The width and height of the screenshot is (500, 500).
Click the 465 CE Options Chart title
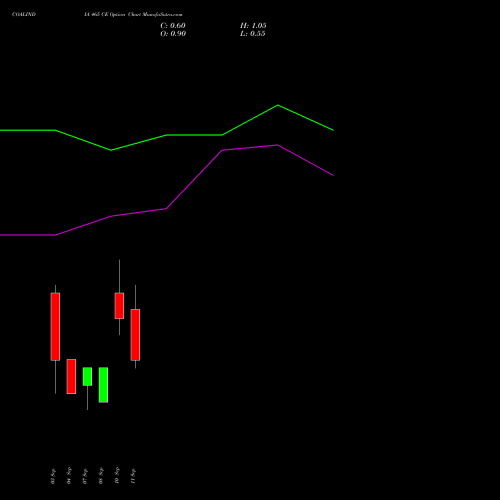point(133,14)
